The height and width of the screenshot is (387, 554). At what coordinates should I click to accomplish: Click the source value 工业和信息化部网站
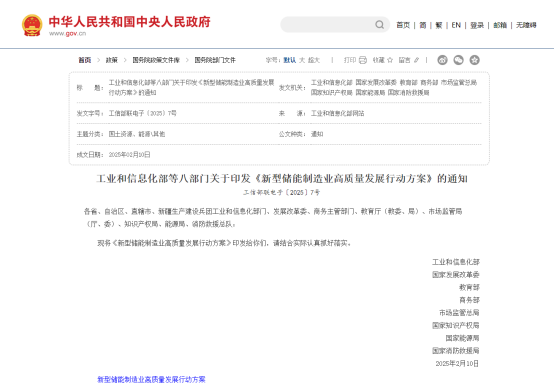(337, 113)
